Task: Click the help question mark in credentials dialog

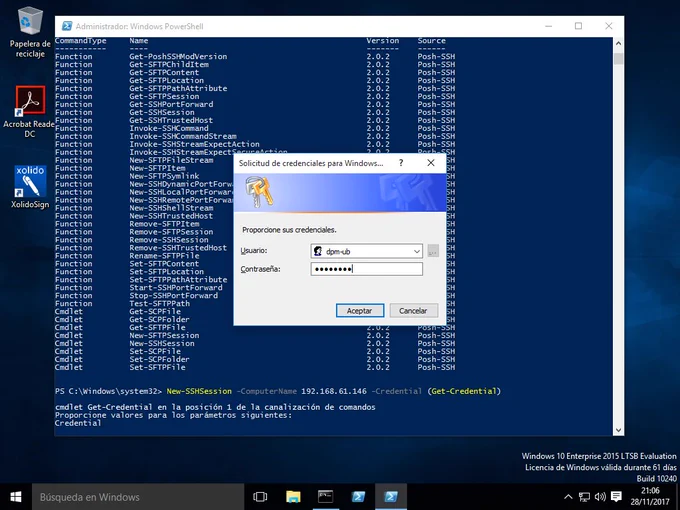Action: click(401, 163)
